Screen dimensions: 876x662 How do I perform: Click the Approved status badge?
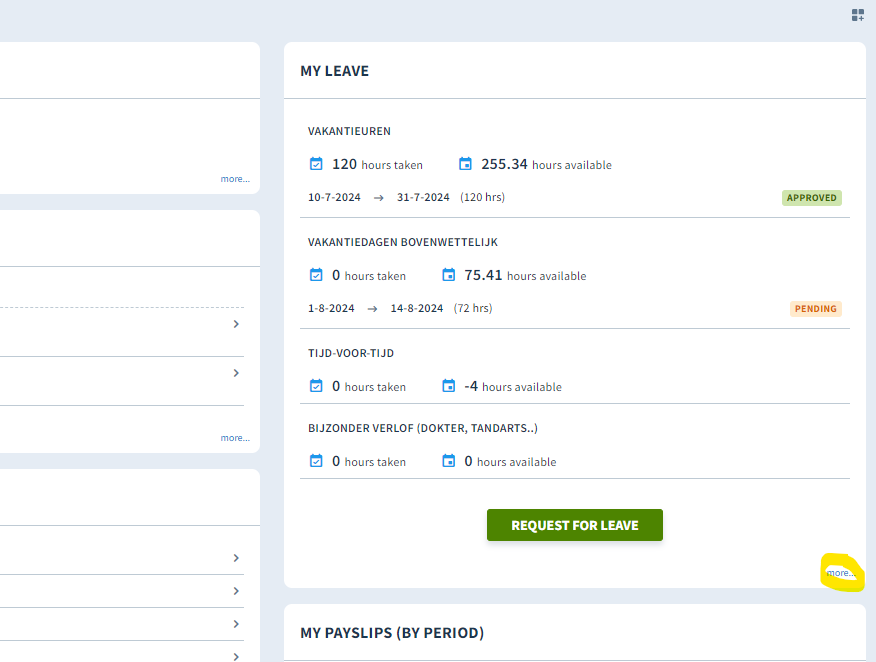812,198
